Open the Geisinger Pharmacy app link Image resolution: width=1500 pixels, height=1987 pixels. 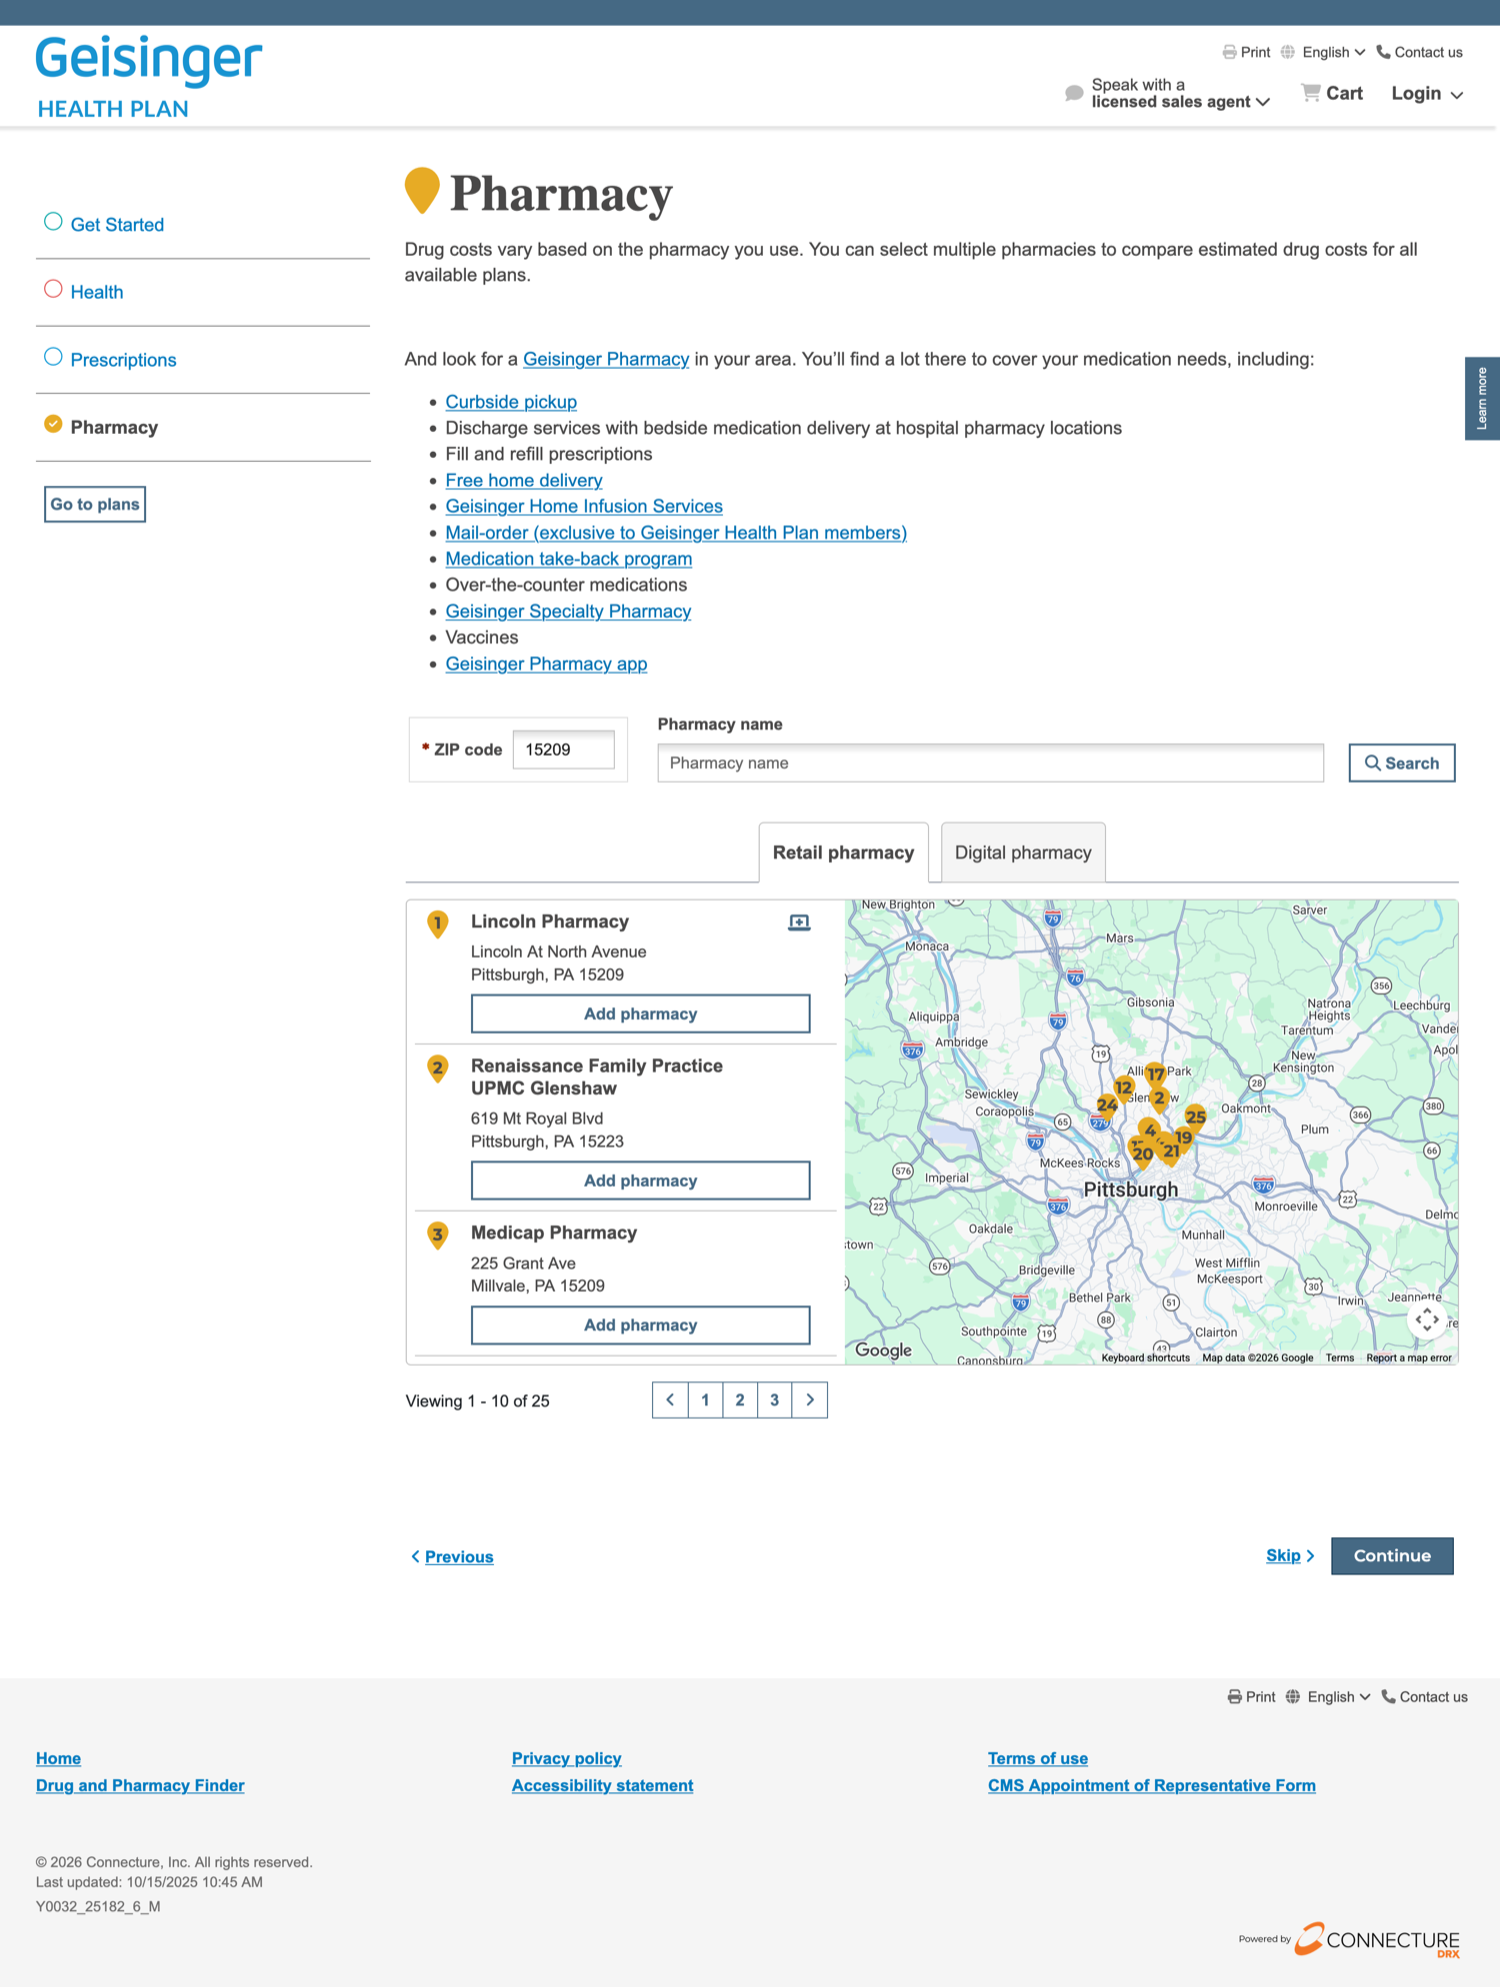(546, 664)
